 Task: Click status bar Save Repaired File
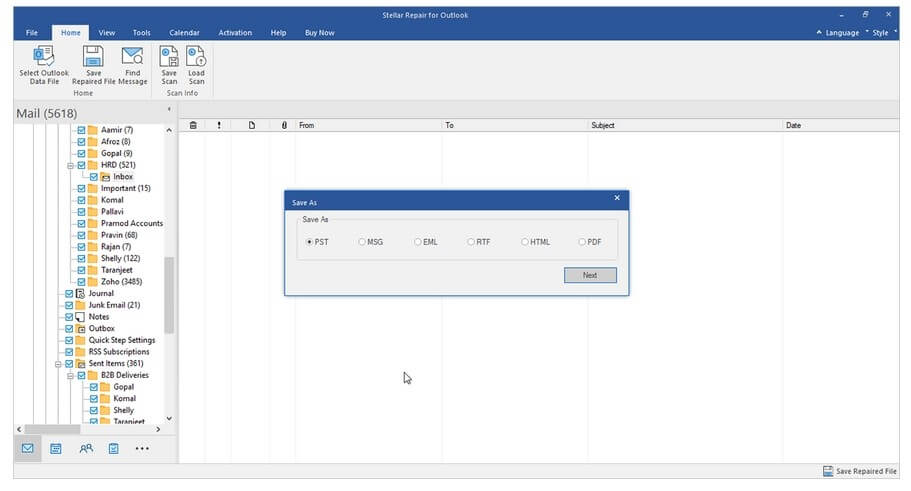pos(860,471)
